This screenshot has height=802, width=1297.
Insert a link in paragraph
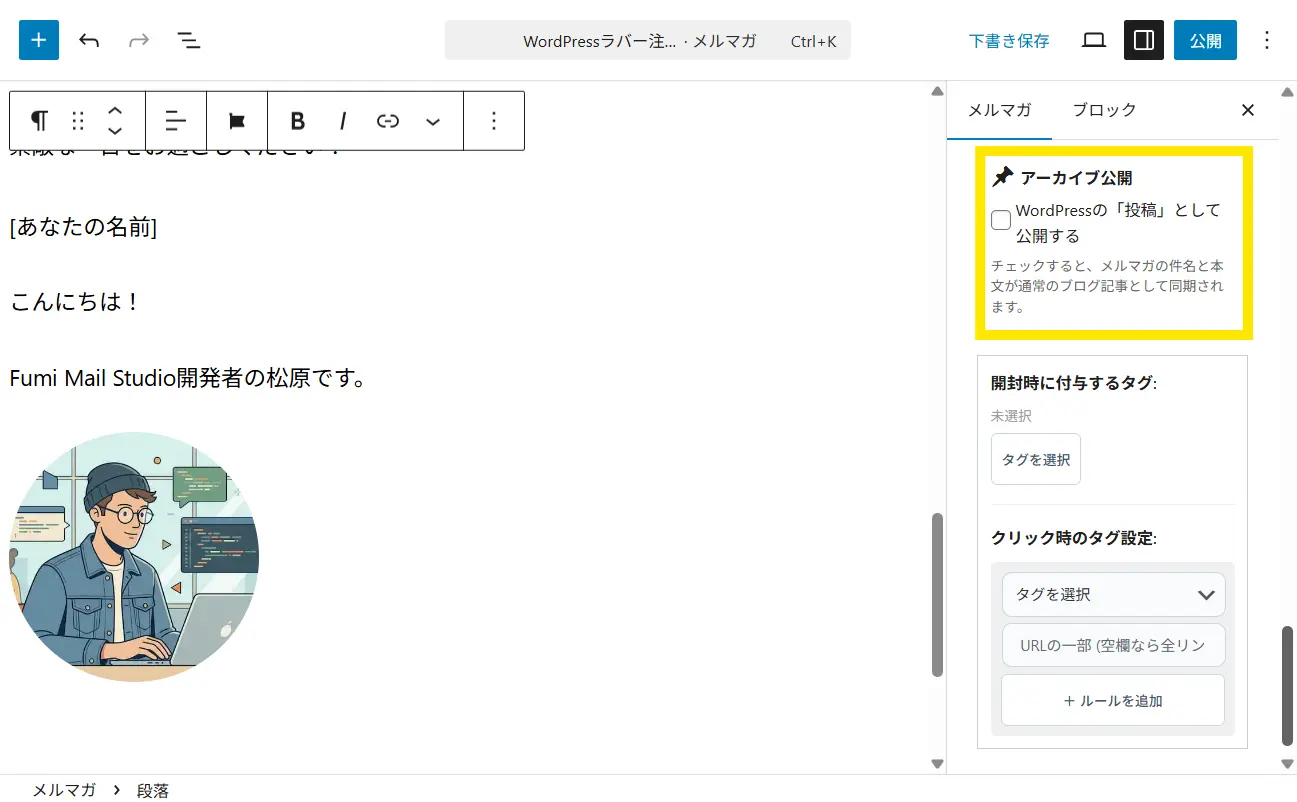tap(388, 121)
